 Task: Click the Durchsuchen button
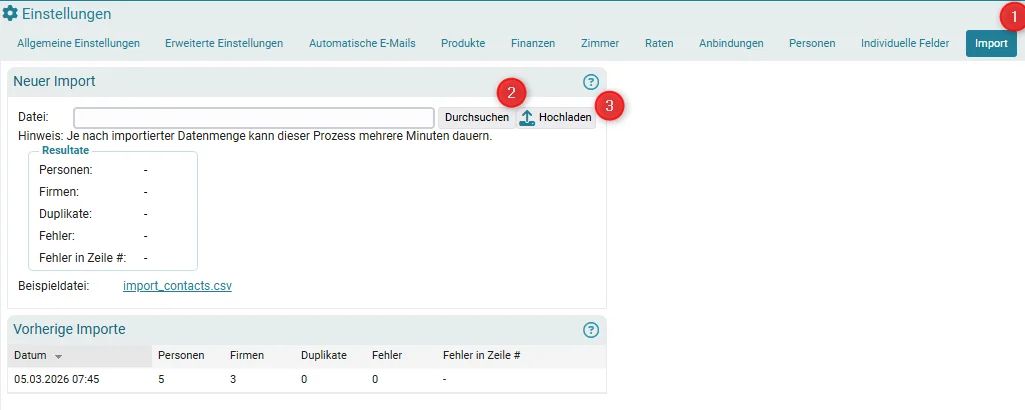tap(477, 118)
